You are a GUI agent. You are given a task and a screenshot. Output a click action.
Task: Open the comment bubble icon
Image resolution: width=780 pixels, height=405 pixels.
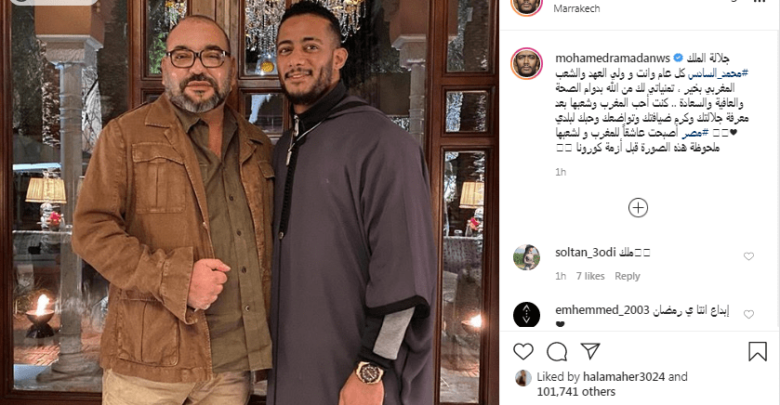click(557, 352)
